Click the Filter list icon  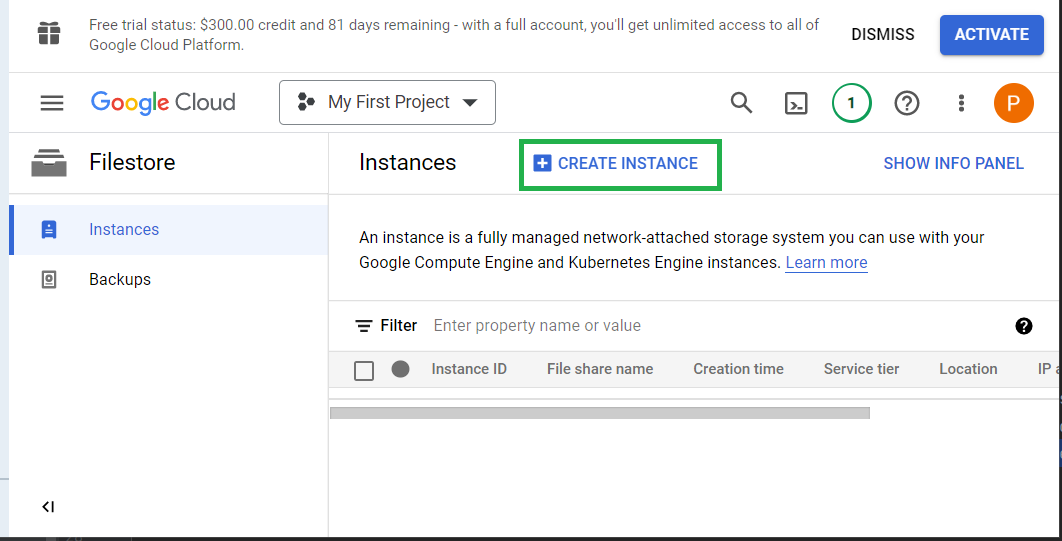click(x=364, y=326)
